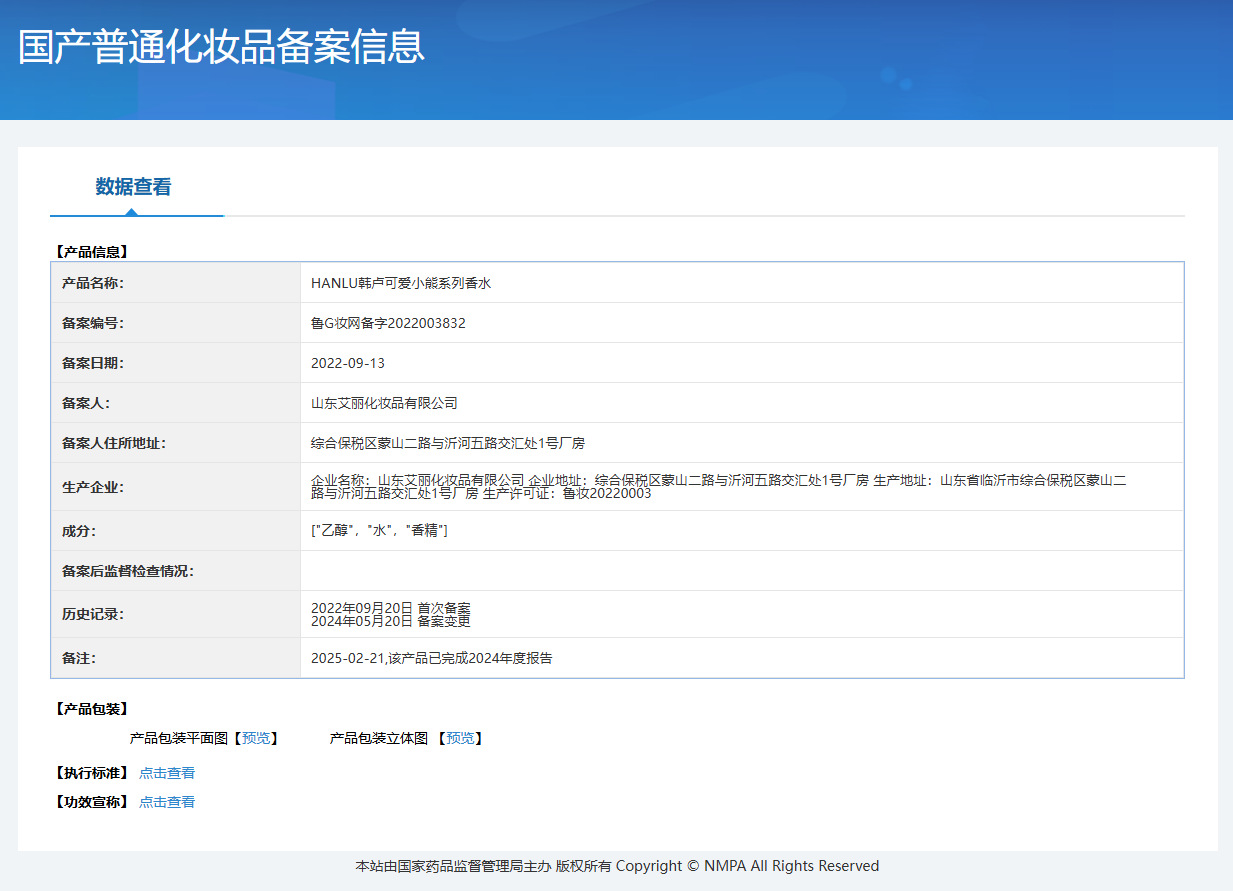This screenshot has height=891, width=1233.
Task: Click the page title 国产普通化妆品备案信息
Action: click(x=221, y=47)
